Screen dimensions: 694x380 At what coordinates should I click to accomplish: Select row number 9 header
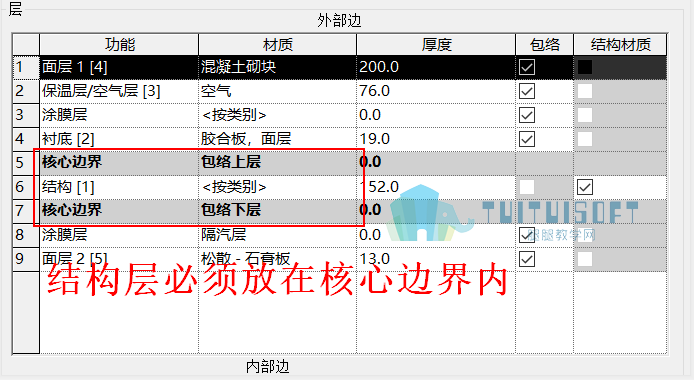26,259
